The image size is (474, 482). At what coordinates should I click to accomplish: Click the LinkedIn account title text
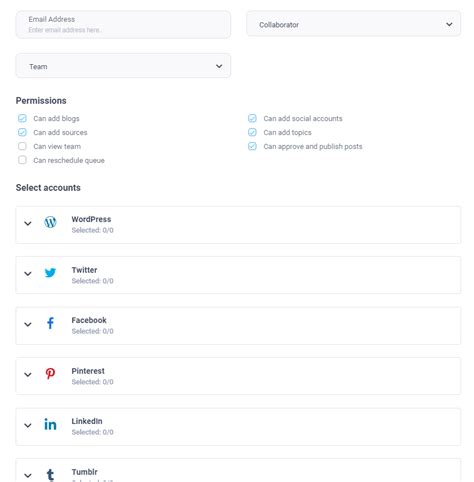point(87,421)
